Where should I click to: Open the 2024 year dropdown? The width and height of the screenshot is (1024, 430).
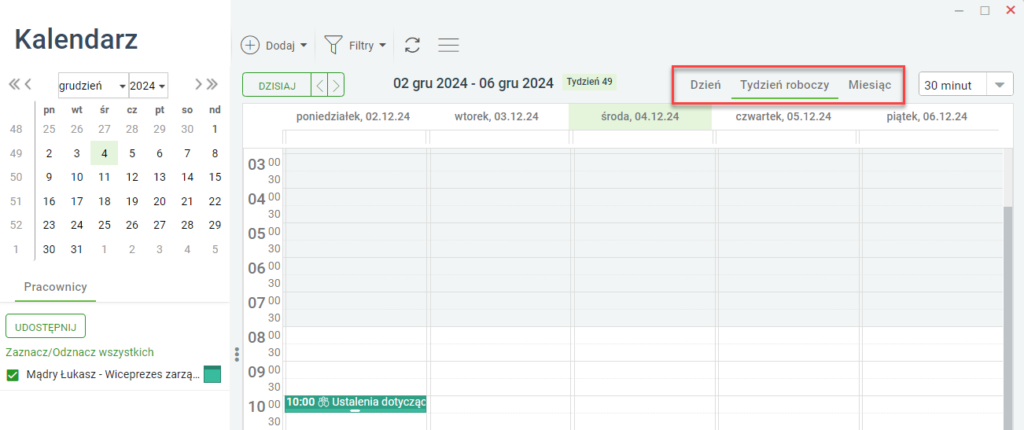148,86
